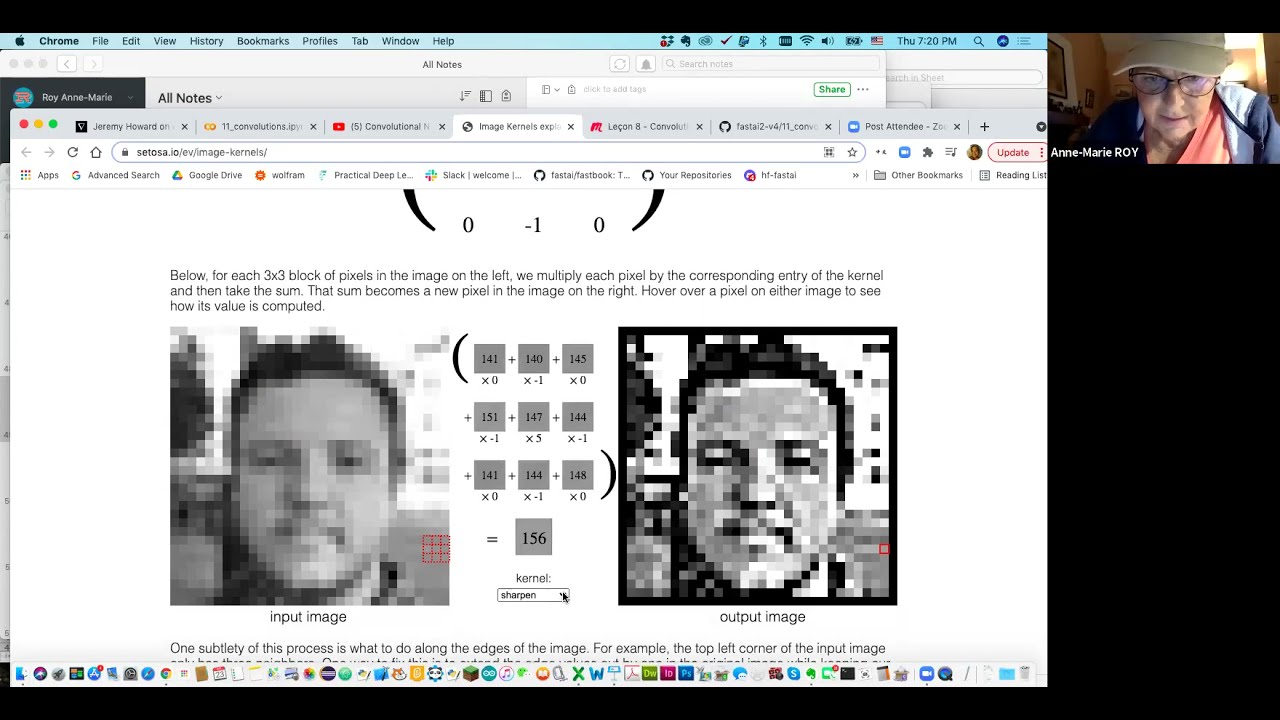
Task: Open Other Bookmarks folder
Action: [918, 175]
